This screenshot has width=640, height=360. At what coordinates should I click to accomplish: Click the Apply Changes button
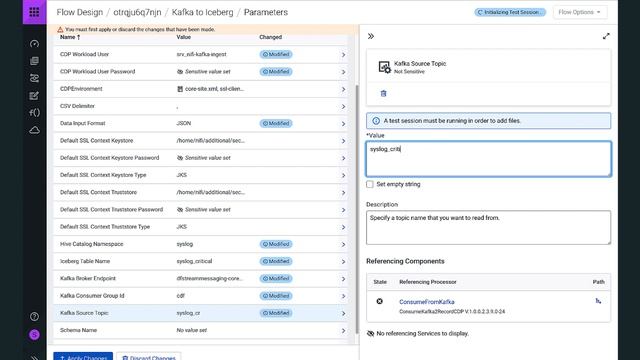pyautogui.click(x=83, y=356)
